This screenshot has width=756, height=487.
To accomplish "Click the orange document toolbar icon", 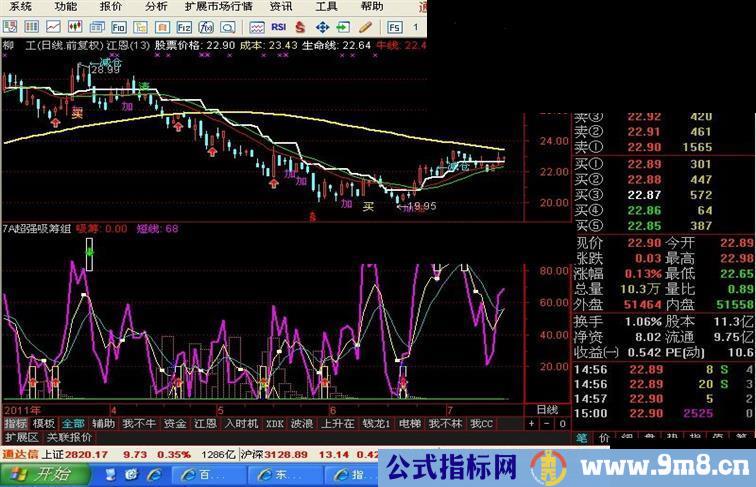I will pyautogui.click(x=162, y=27).
